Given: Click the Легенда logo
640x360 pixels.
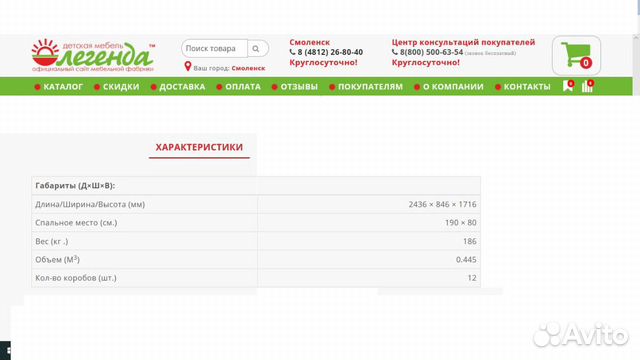Looking at the screenshot, I should coord(93,56).
